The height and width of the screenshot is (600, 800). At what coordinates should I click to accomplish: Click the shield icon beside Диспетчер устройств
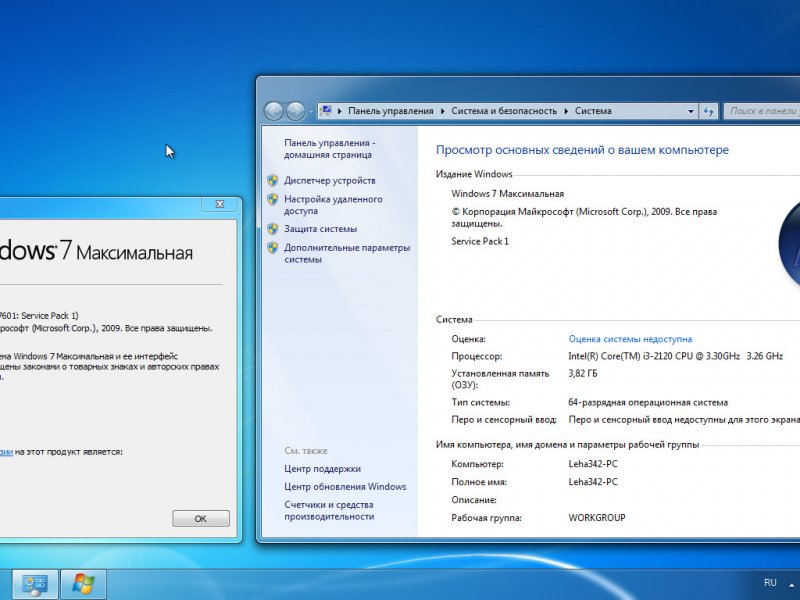(x=273, y=180)
